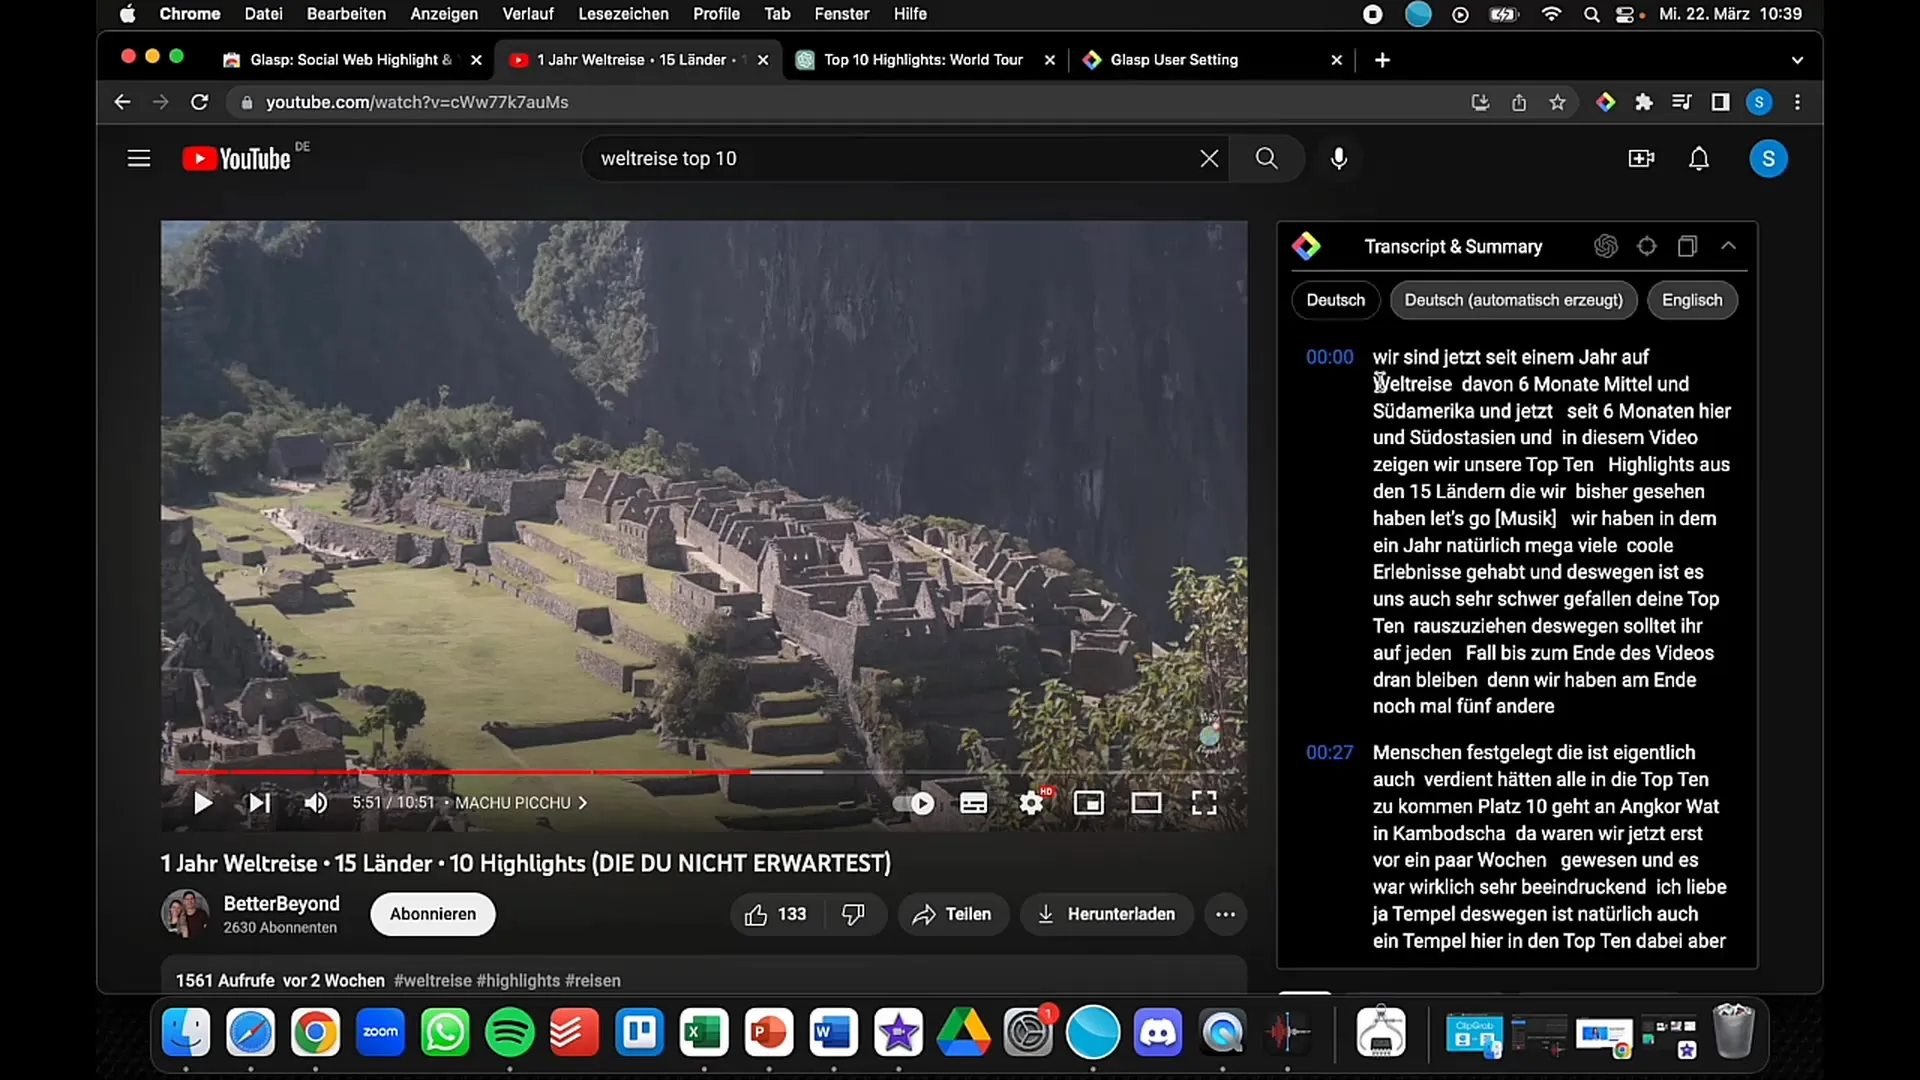Dislike the video with thumbs down
1920x1080 pixels.
click(x=853, y=914)
